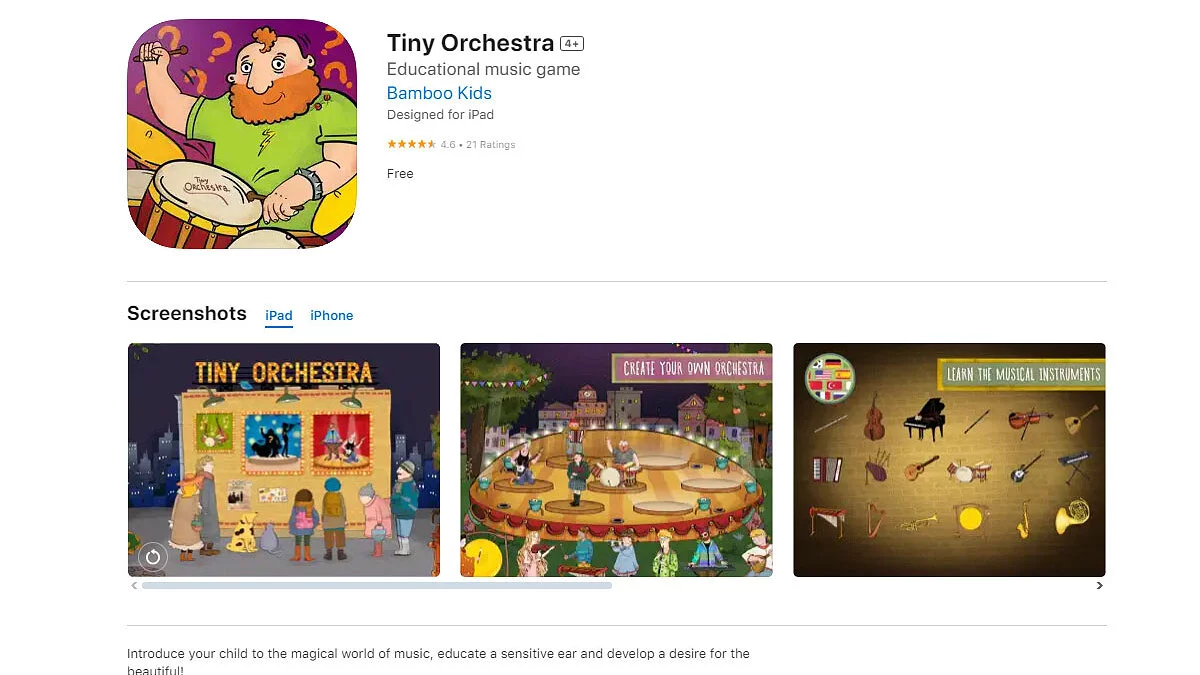1200x675 pixels.
Task: Open the Bamboo Kids developer link
Action: [x=439, y=93]
